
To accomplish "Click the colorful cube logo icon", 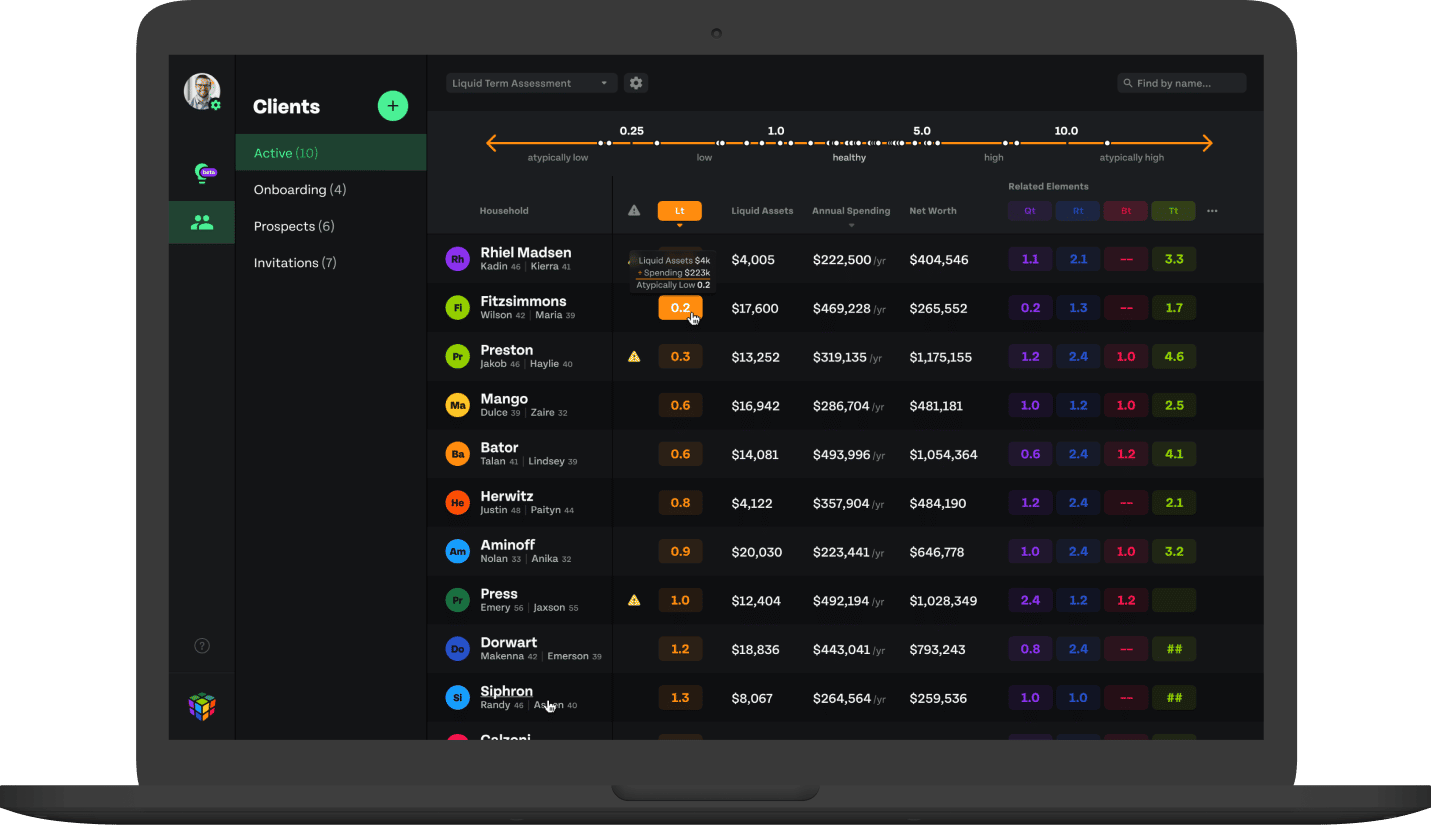I will pyautogui.click(x=202, y=707).
